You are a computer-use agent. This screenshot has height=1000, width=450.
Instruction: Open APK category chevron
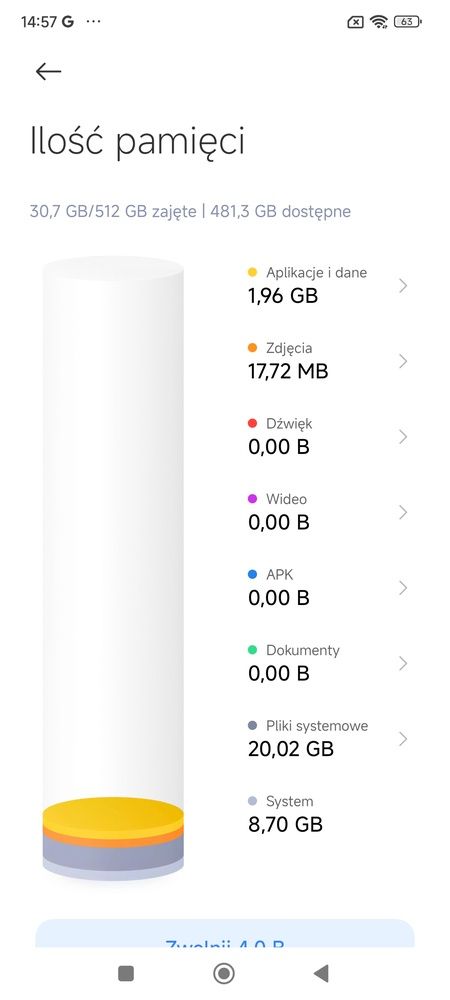coord(403,588)
